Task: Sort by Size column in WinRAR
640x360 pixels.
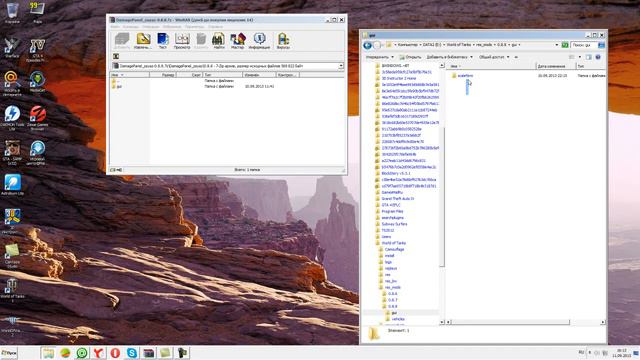Action: point(164,75)
